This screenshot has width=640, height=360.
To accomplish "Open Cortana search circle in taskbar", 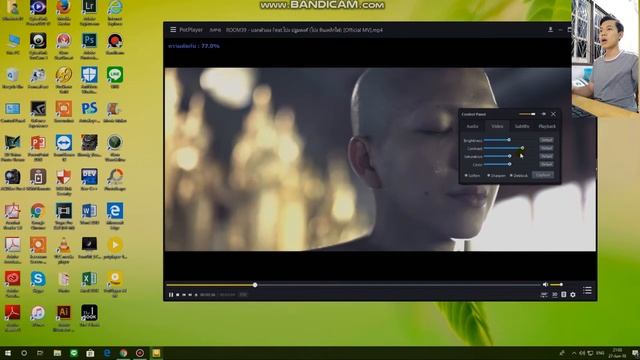I will 24,353.
